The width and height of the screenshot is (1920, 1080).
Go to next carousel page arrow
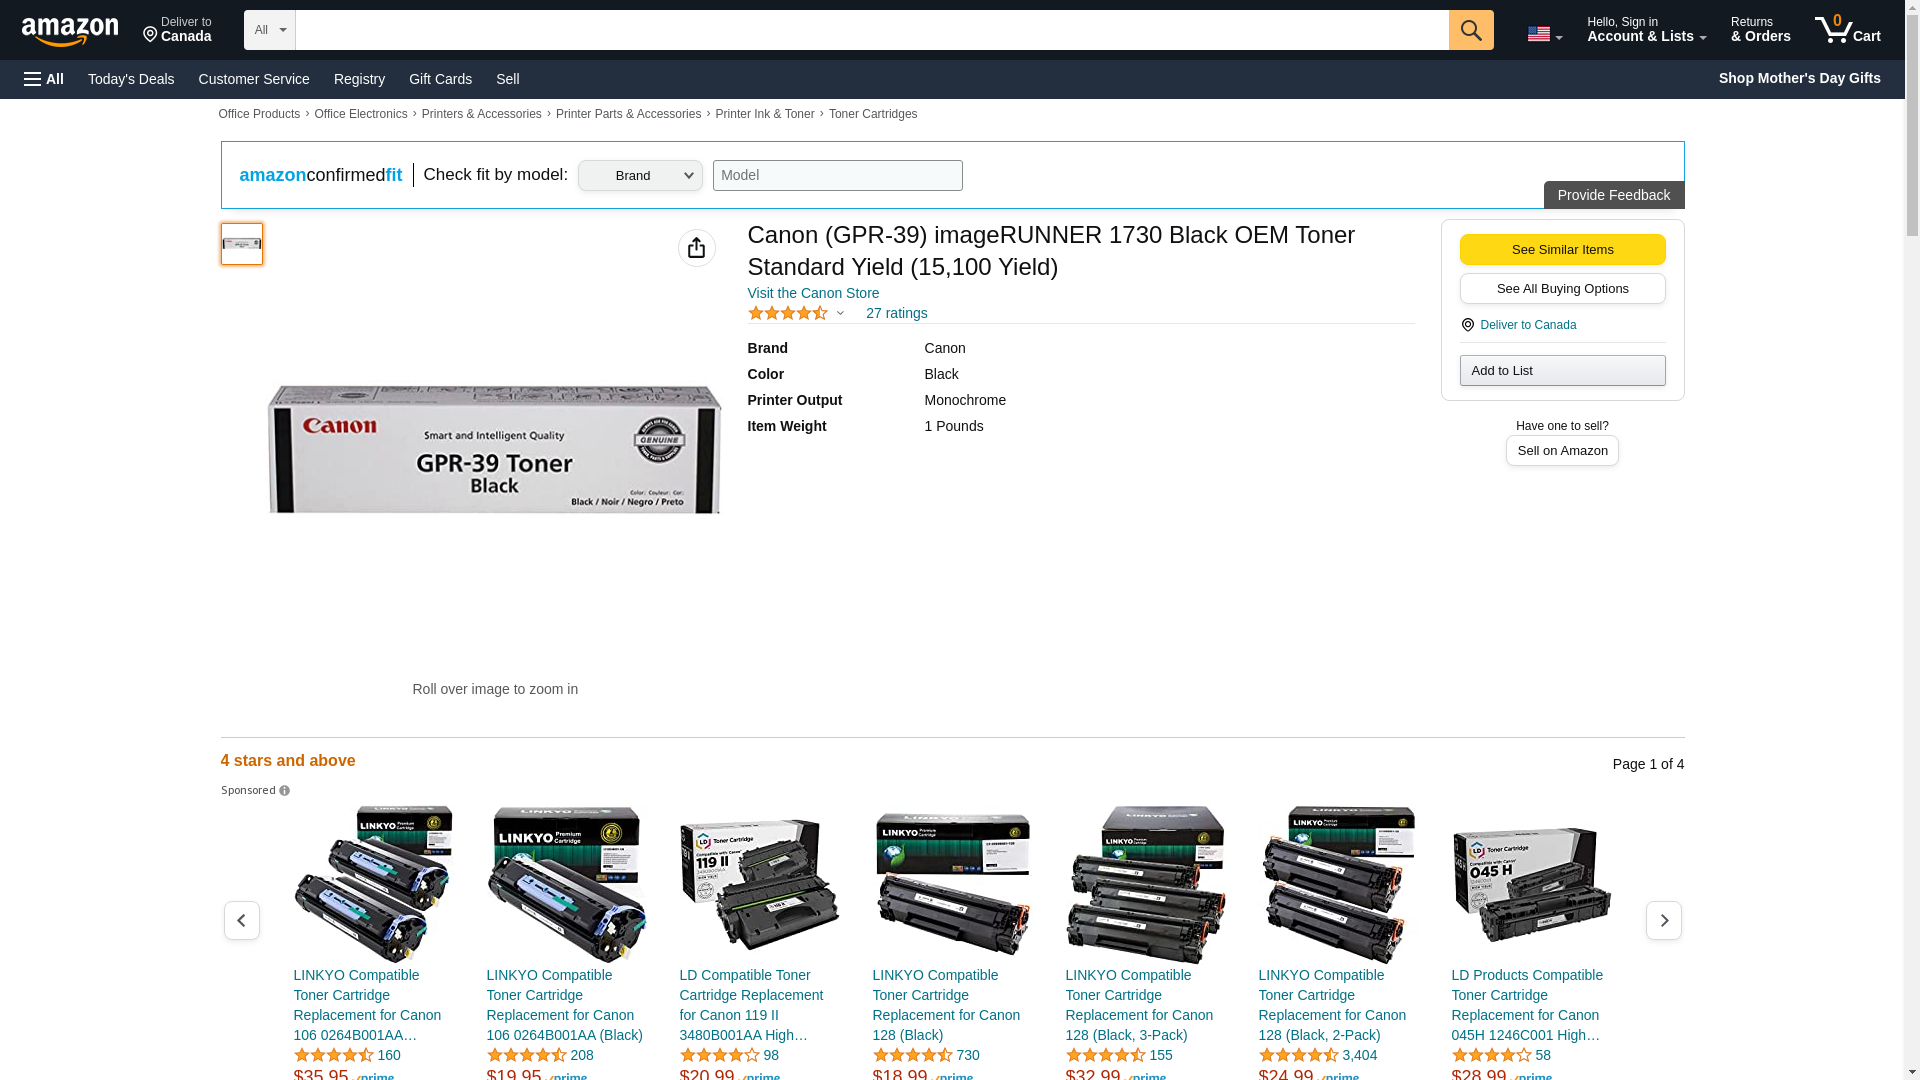coord(1663,920)
